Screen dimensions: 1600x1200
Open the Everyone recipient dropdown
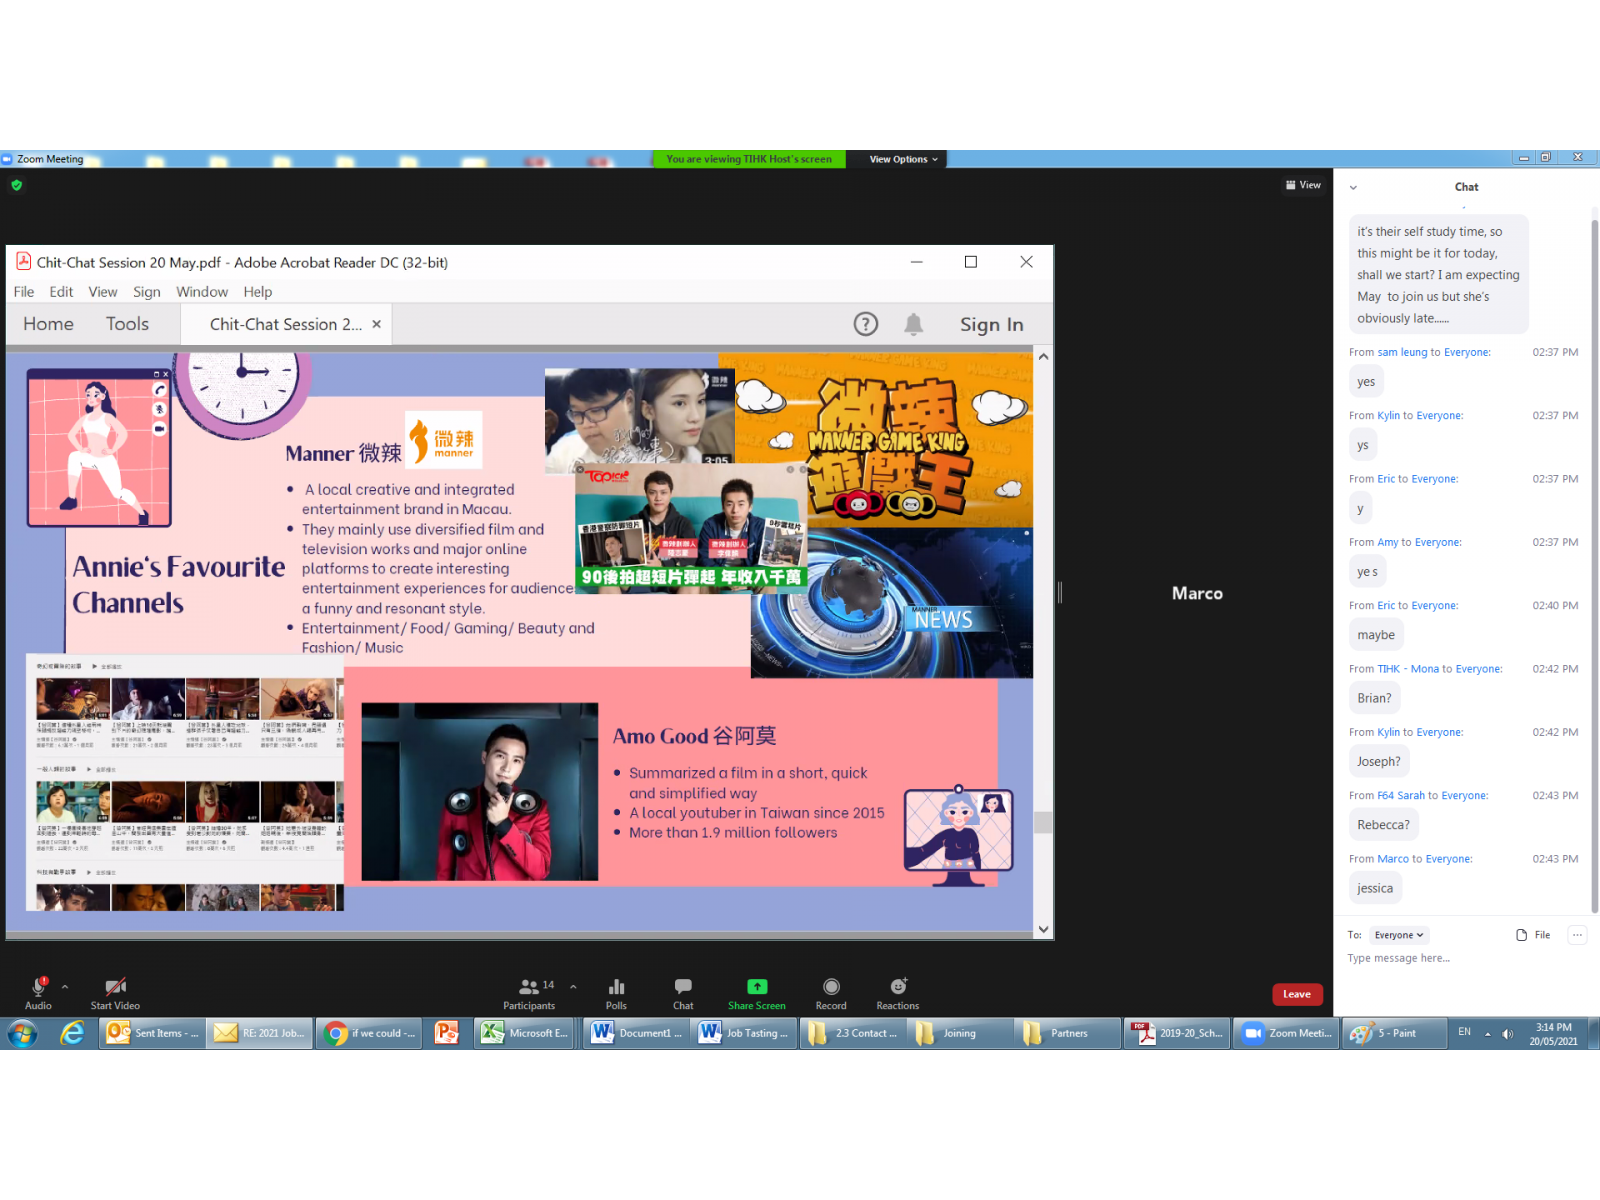point(1398,935)
